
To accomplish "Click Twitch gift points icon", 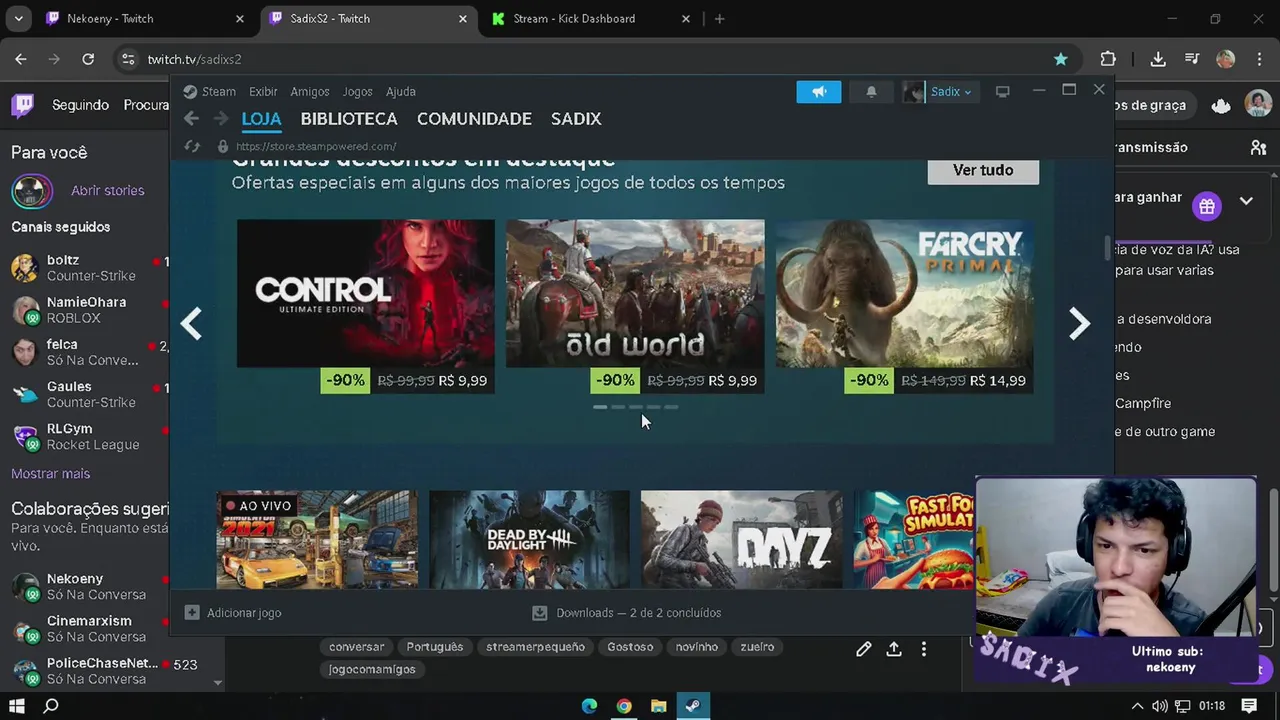I will click(1207, 207).
